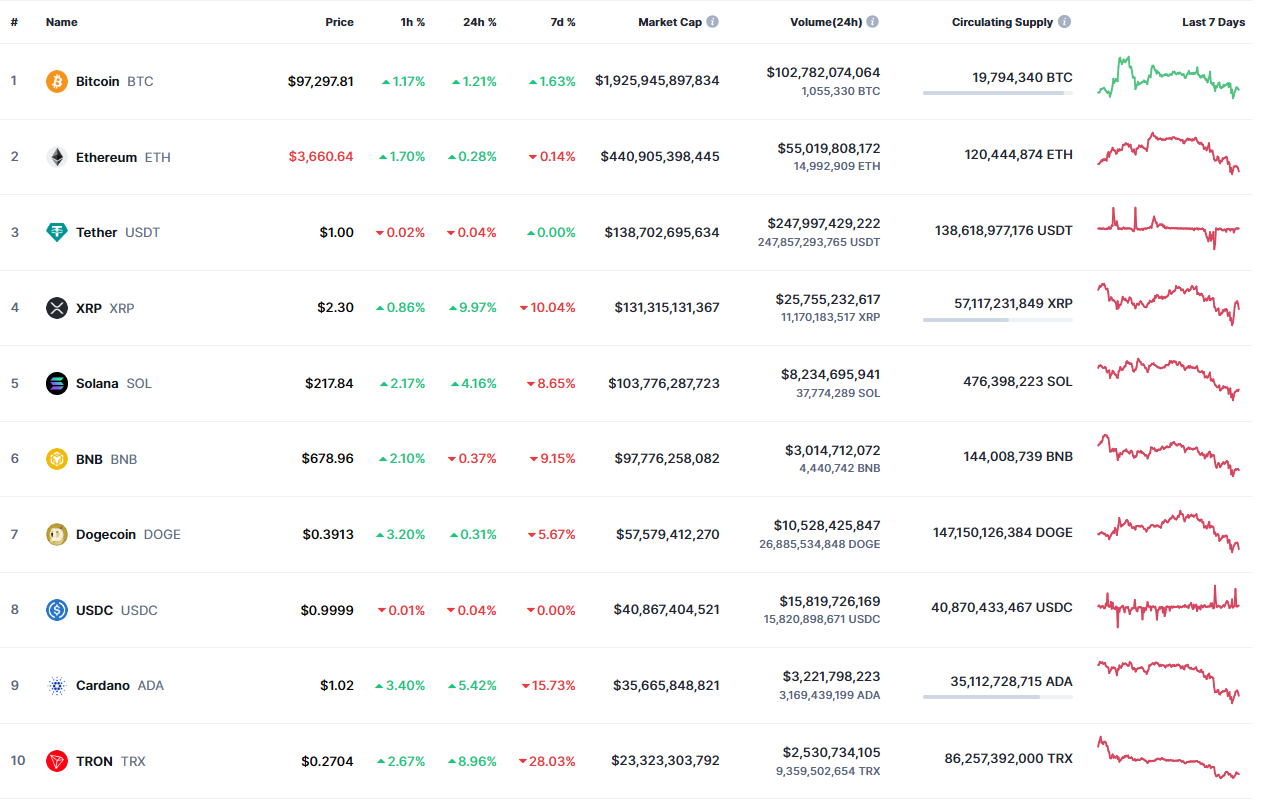Click the USDC blue logo icon

coord(57,610)
